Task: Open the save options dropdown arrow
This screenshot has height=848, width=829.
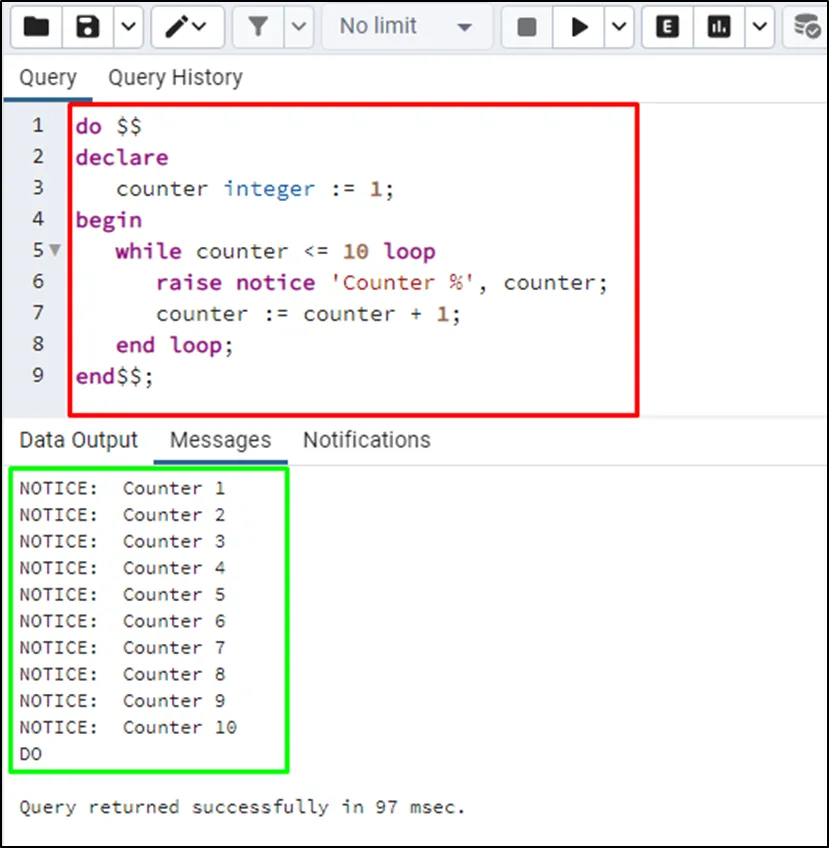Action: coord(127,27)
